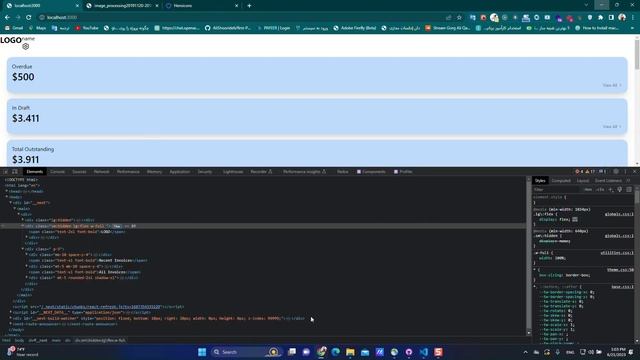Click the :hov toggle in the Styles pane
The image size is (640, 360).
(588, 189)
